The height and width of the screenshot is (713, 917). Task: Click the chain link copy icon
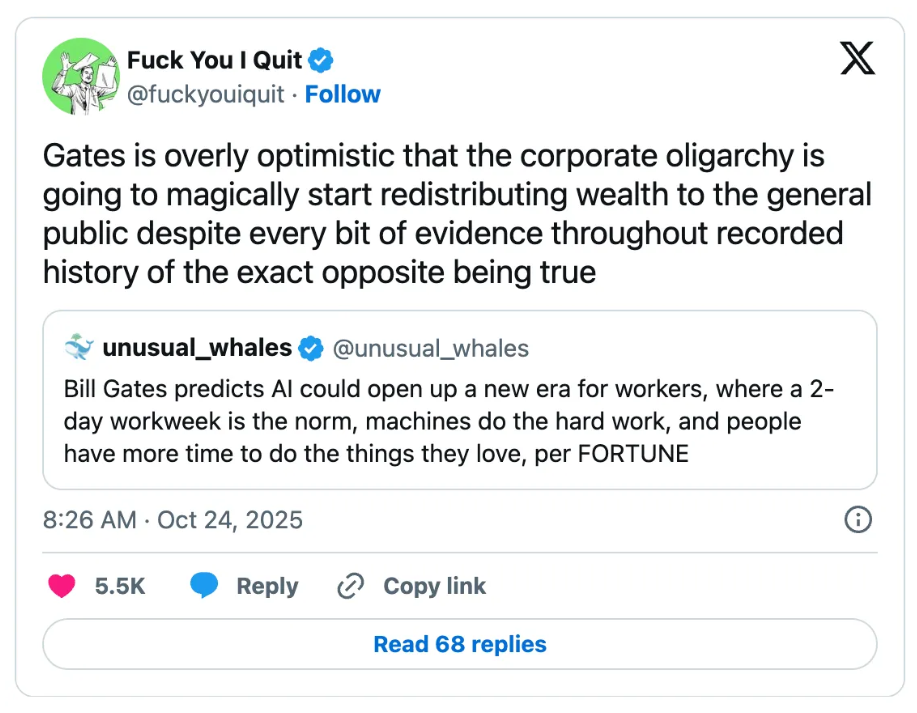(350, 586)
